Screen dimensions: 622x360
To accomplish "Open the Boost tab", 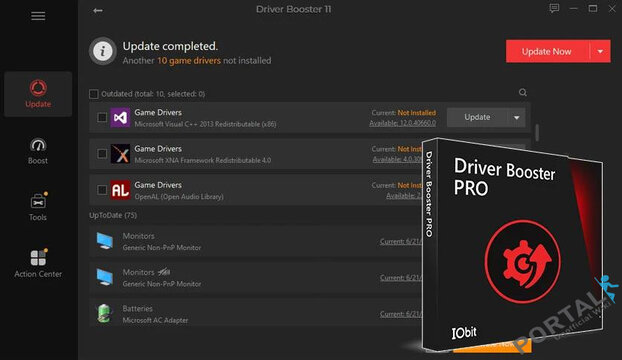I will (38, 151).
